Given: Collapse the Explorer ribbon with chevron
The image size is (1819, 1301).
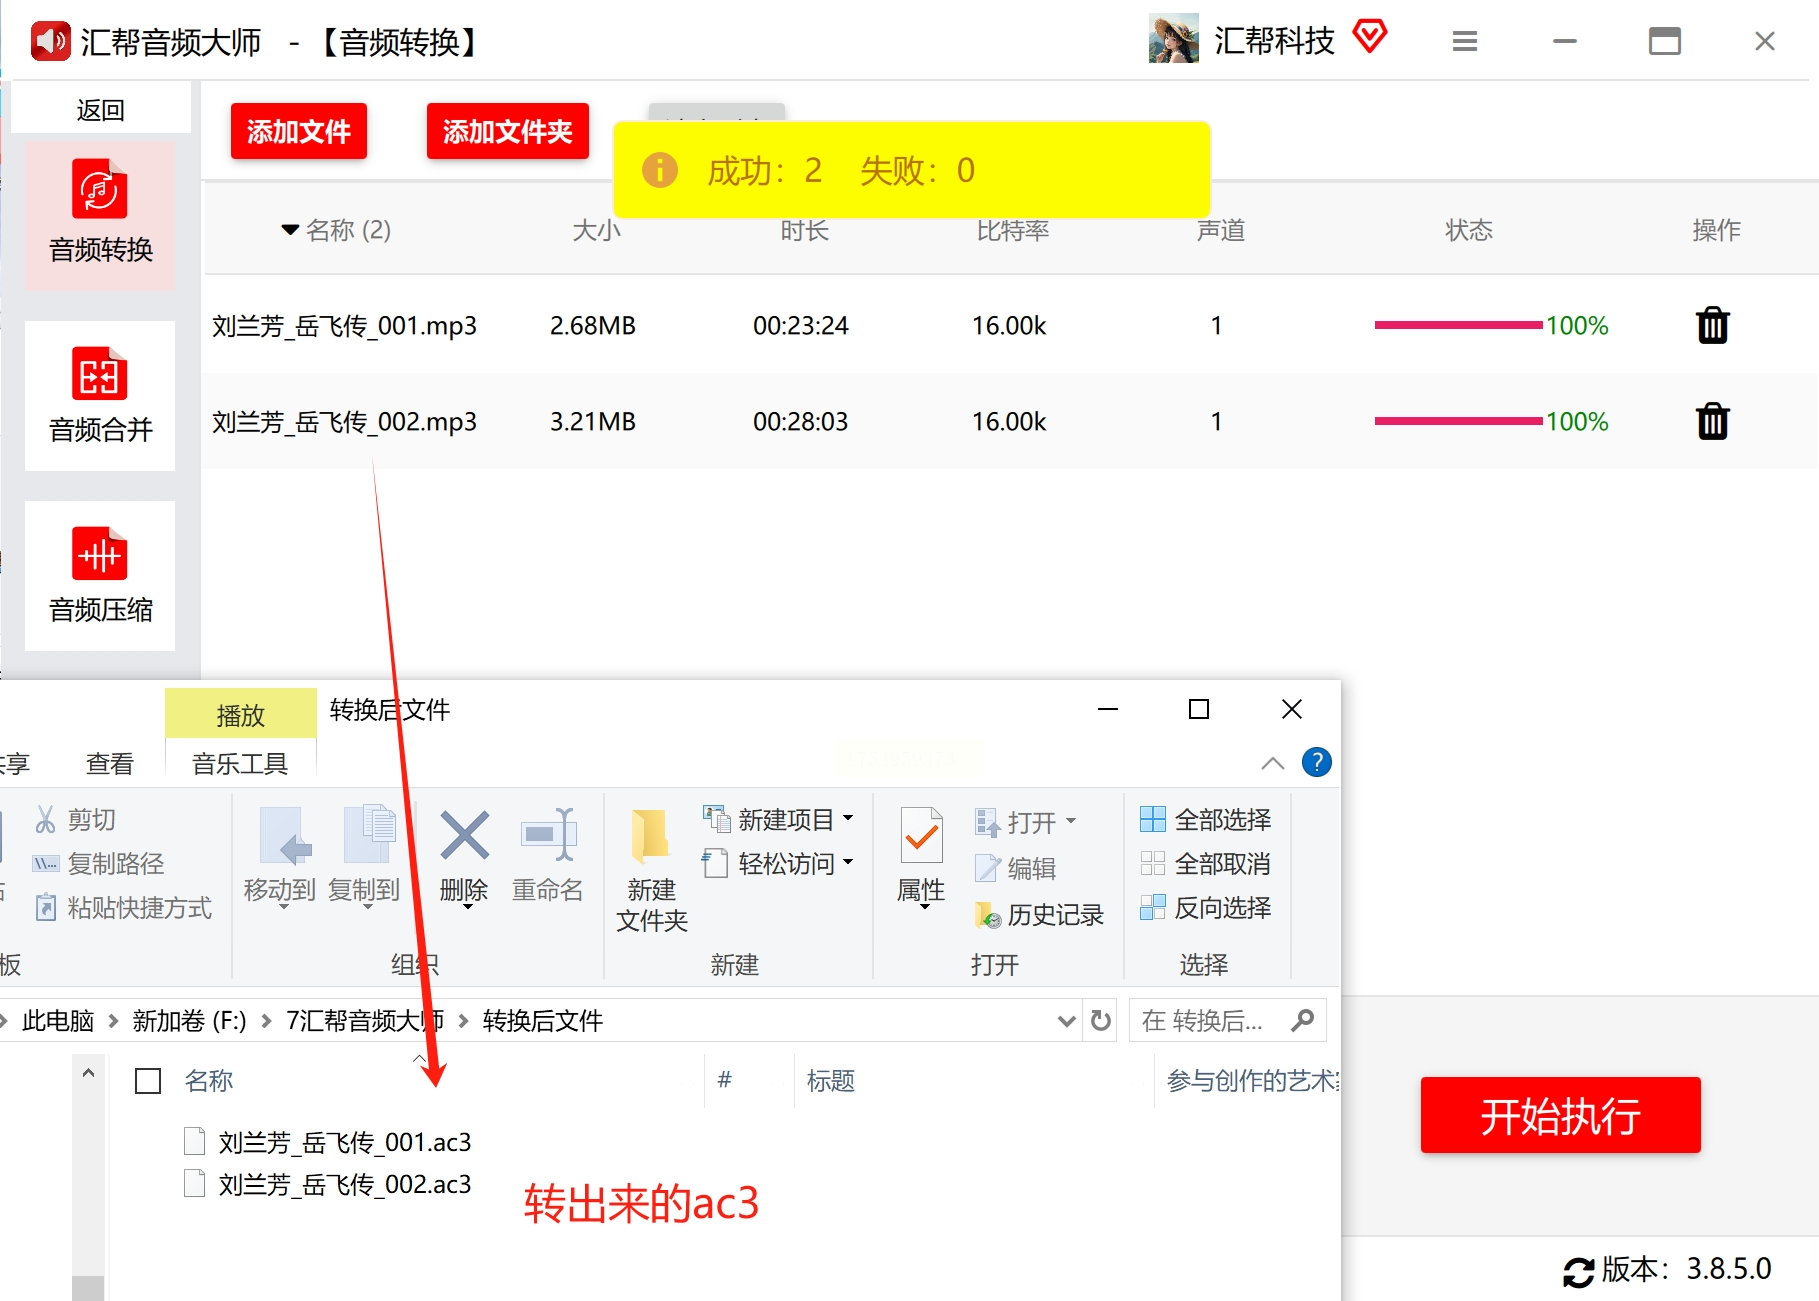Looking at the screenshot, I should [x=1272, y=763].
